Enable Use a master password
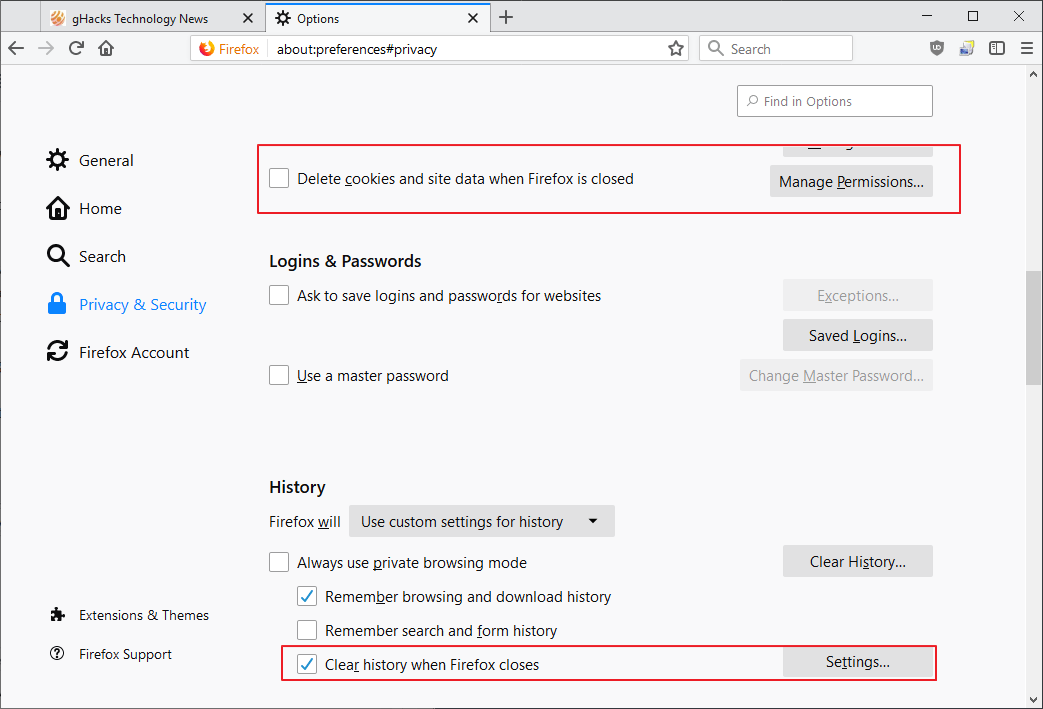The image size is (1043, 709). coord(279,375)
